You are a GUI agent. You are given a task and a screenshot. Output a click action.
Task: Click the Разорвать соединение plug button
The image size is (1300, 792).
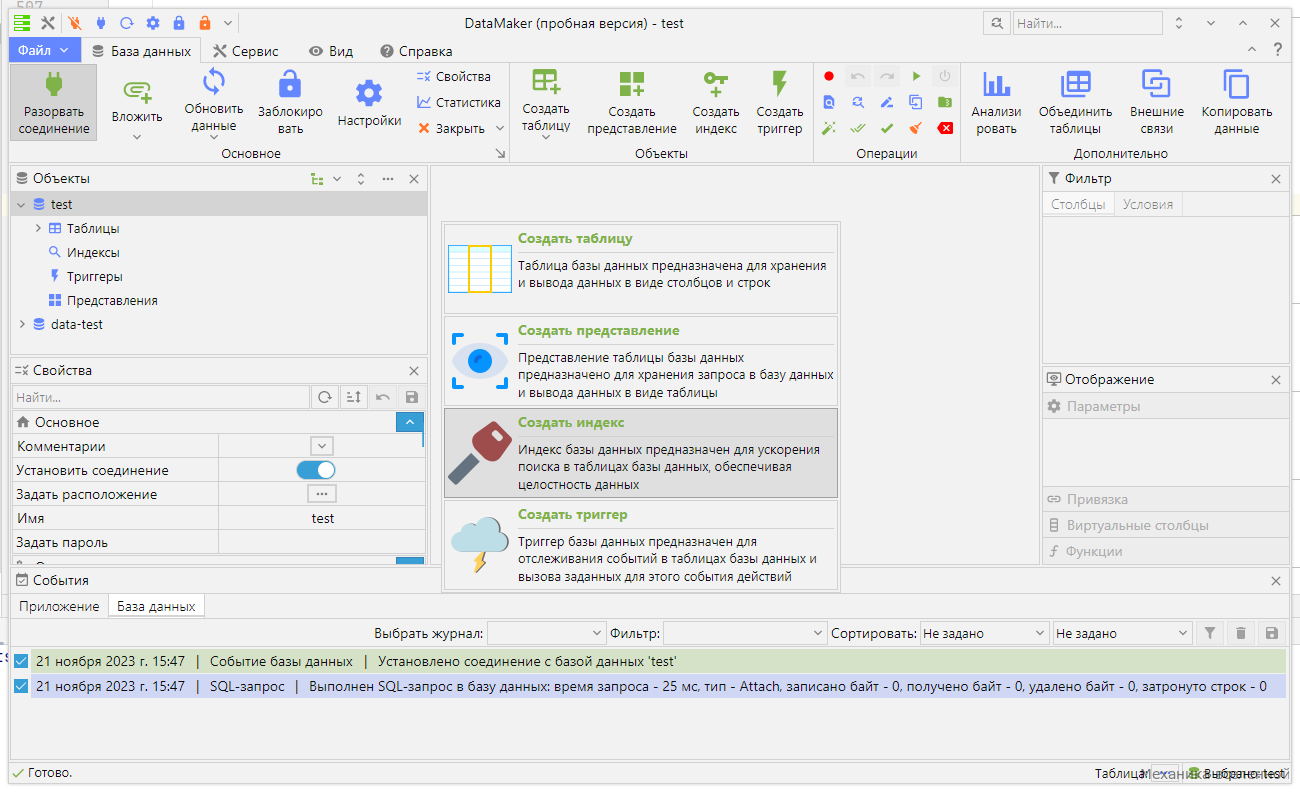55,102
